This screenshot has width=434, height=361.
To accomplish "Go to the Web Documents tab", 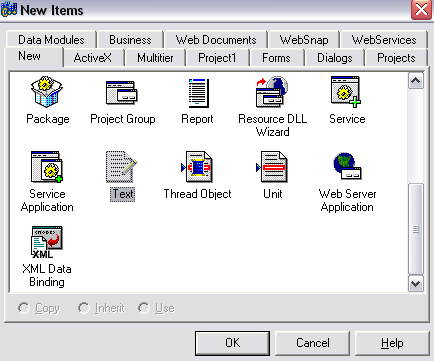I will point(216,40).
